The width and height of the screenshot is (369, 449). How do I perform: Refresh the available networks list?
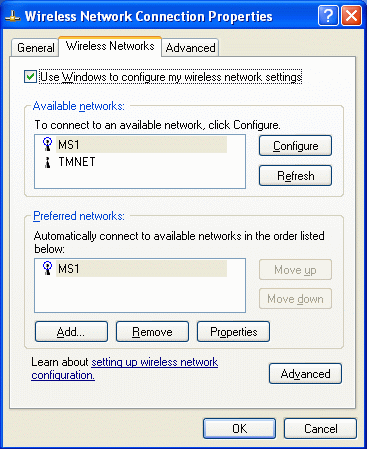point(295,175)
